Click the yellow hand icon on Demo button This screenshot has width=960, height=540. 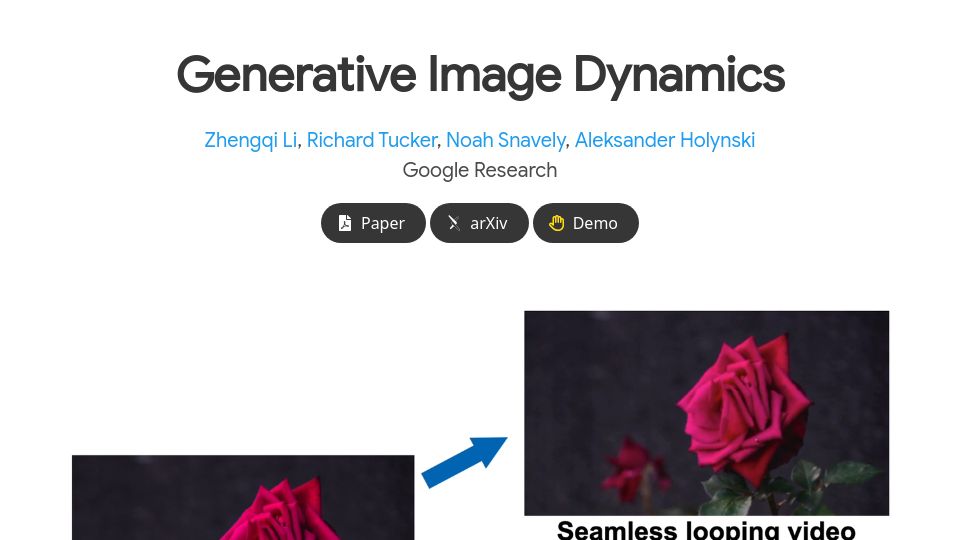click(x=557, y=223)
